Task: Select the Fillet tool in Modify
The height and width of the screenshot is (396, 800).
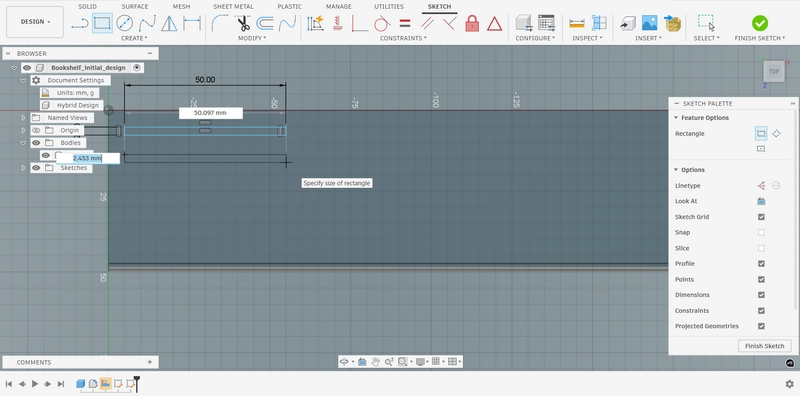Action: coord(220,23)
